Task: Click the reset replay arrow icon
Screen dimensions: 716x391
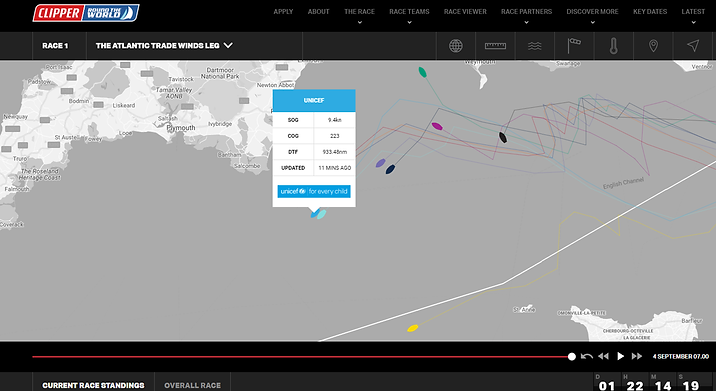Action: [x=587, y=356]
